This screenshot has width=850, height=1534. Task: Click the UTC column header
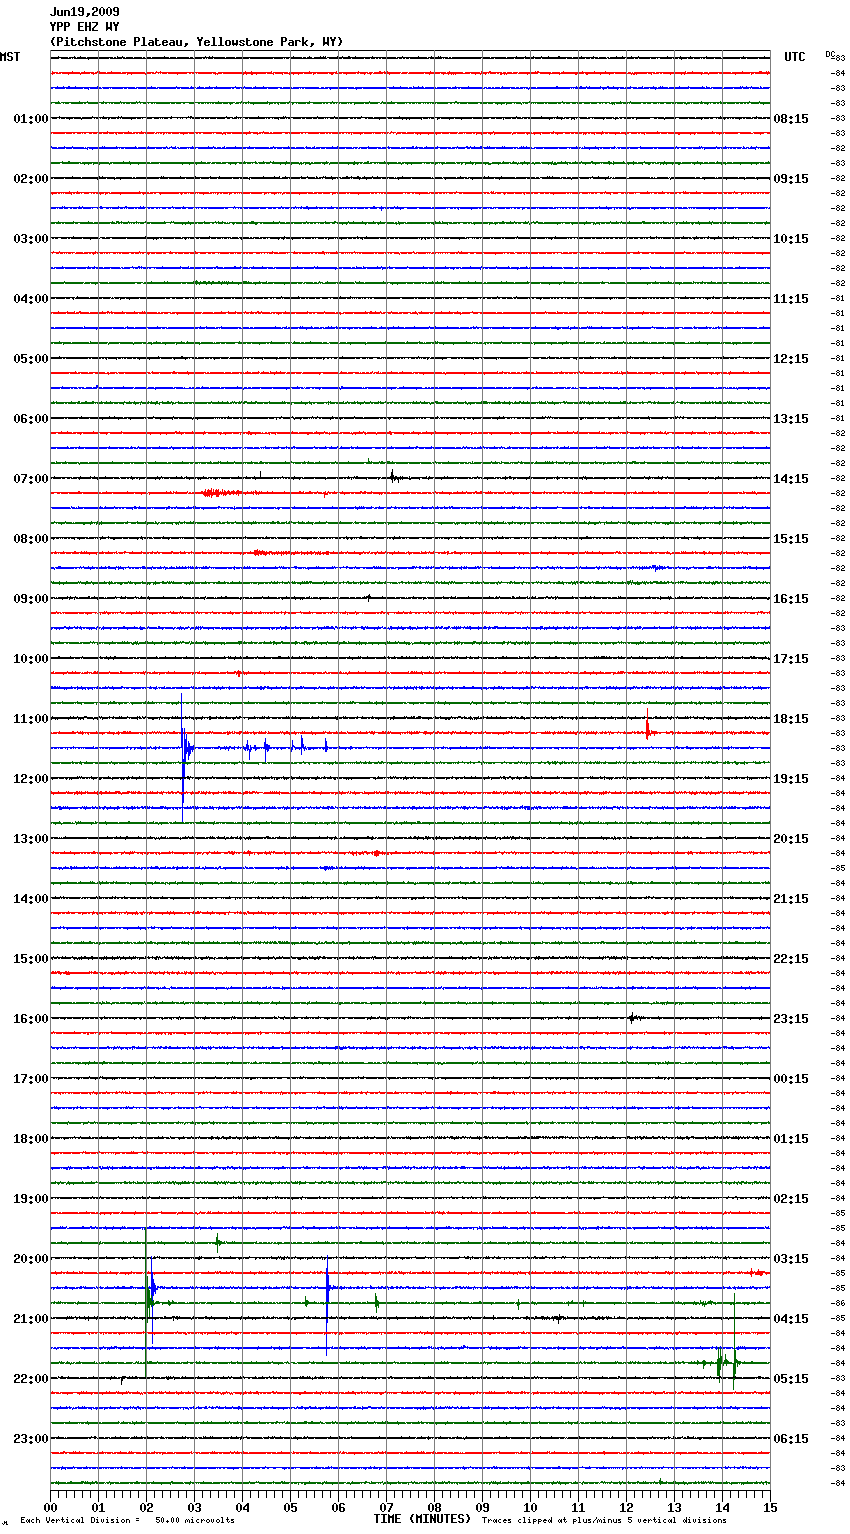click(794, 57)
